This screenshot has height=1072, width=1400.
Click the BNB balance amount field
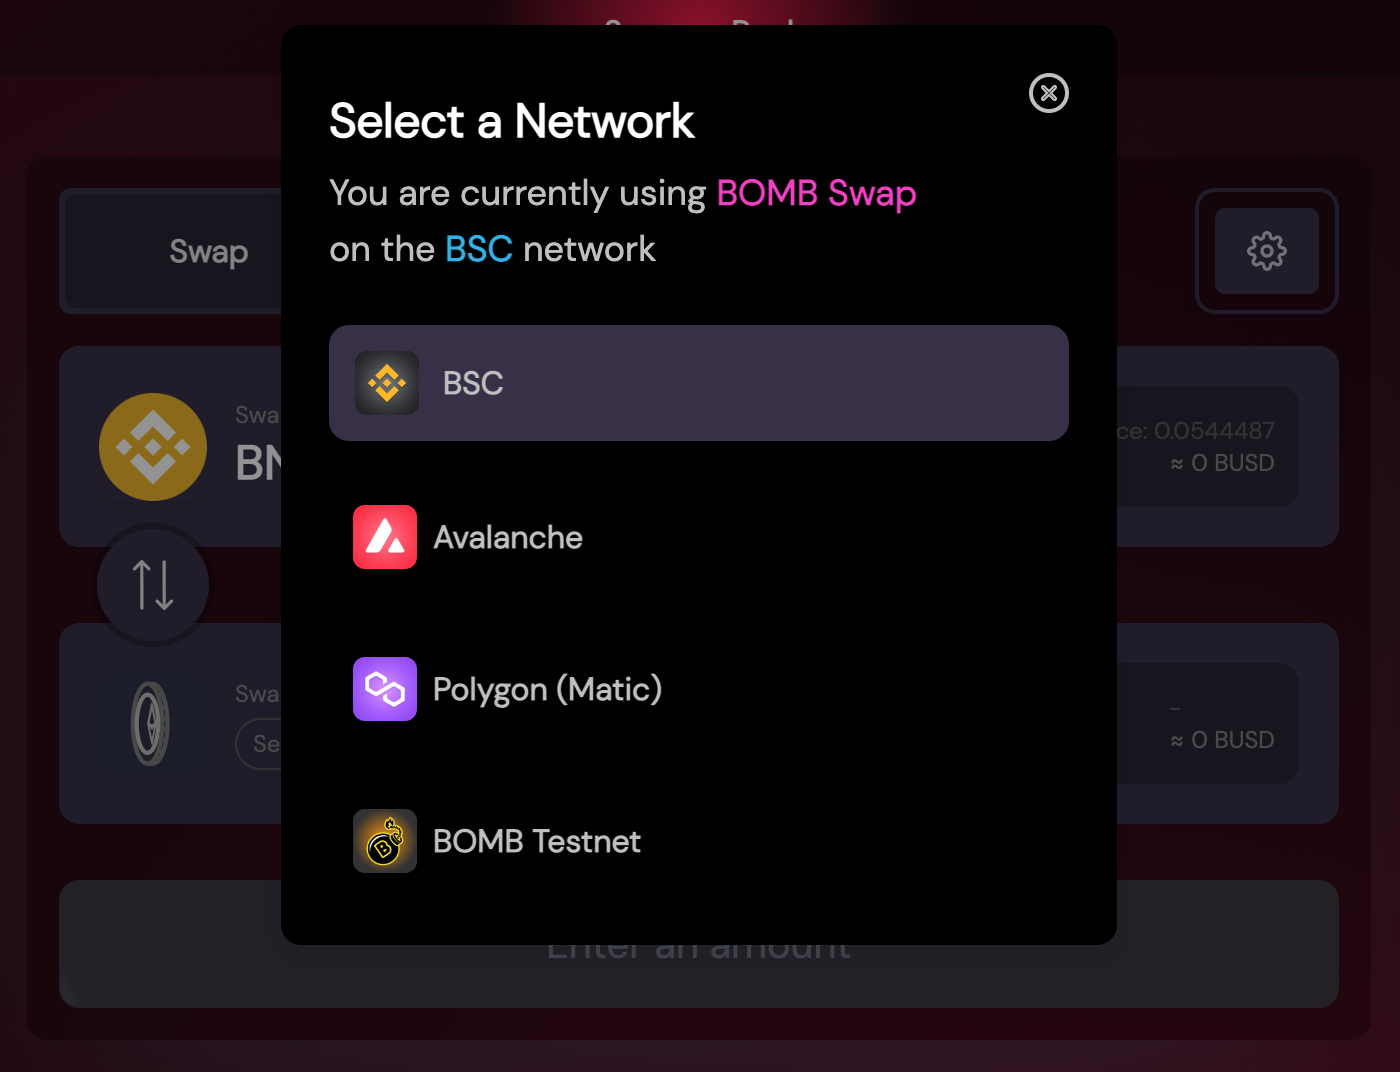click(1207, 447)
